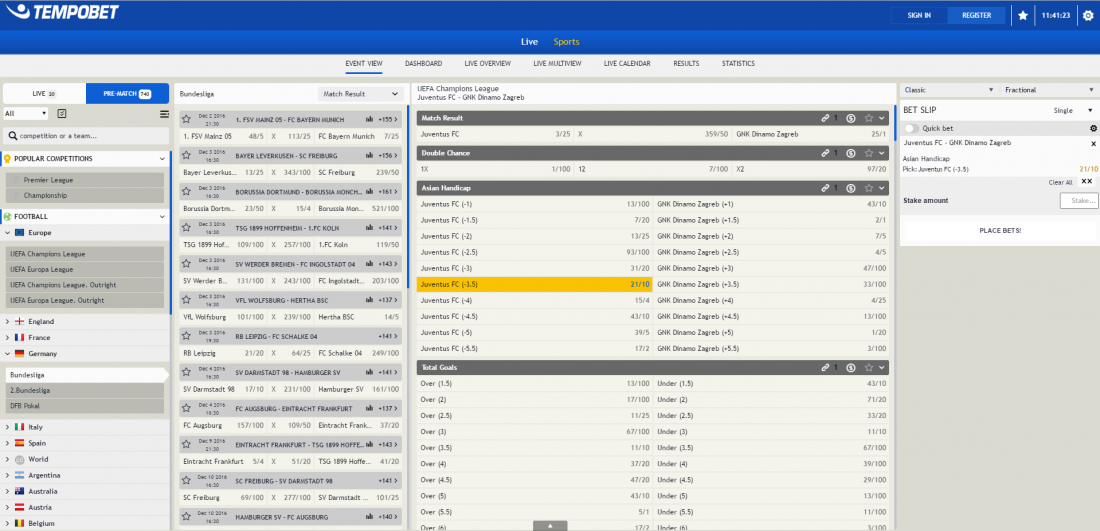Click the scroll-to-top arrow at bottom
Viewport: 1100px width, 531px height.
[550, 525]
